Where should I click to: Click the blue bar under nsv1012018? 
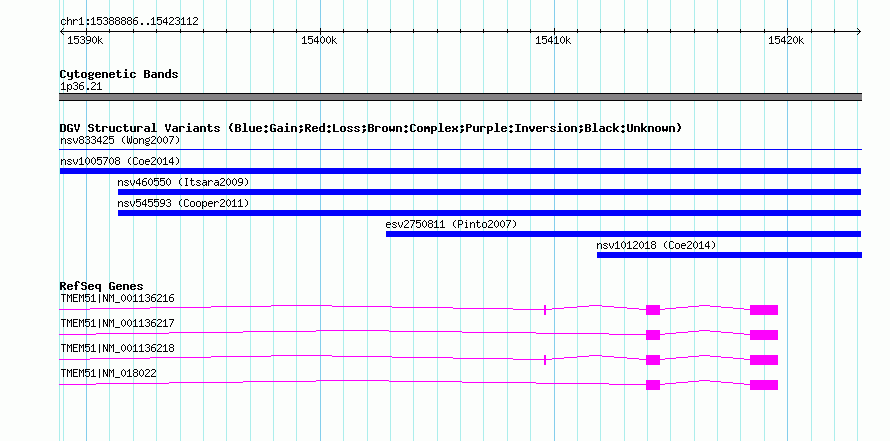pyautogui.click(x=729, y=255)
